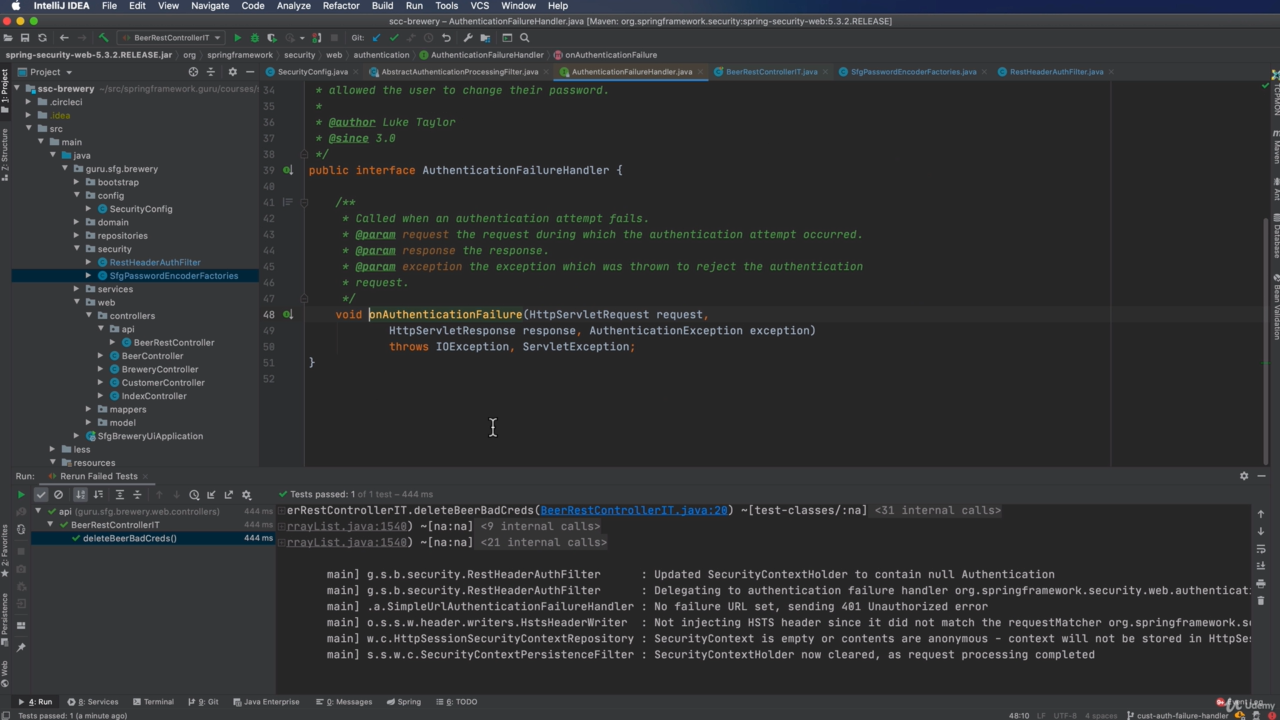Click the BeerRestControllerIT.java:20 stack trace link
Image resolution: width=1280 pixels, height=720 pixels.
coord(634,510)
